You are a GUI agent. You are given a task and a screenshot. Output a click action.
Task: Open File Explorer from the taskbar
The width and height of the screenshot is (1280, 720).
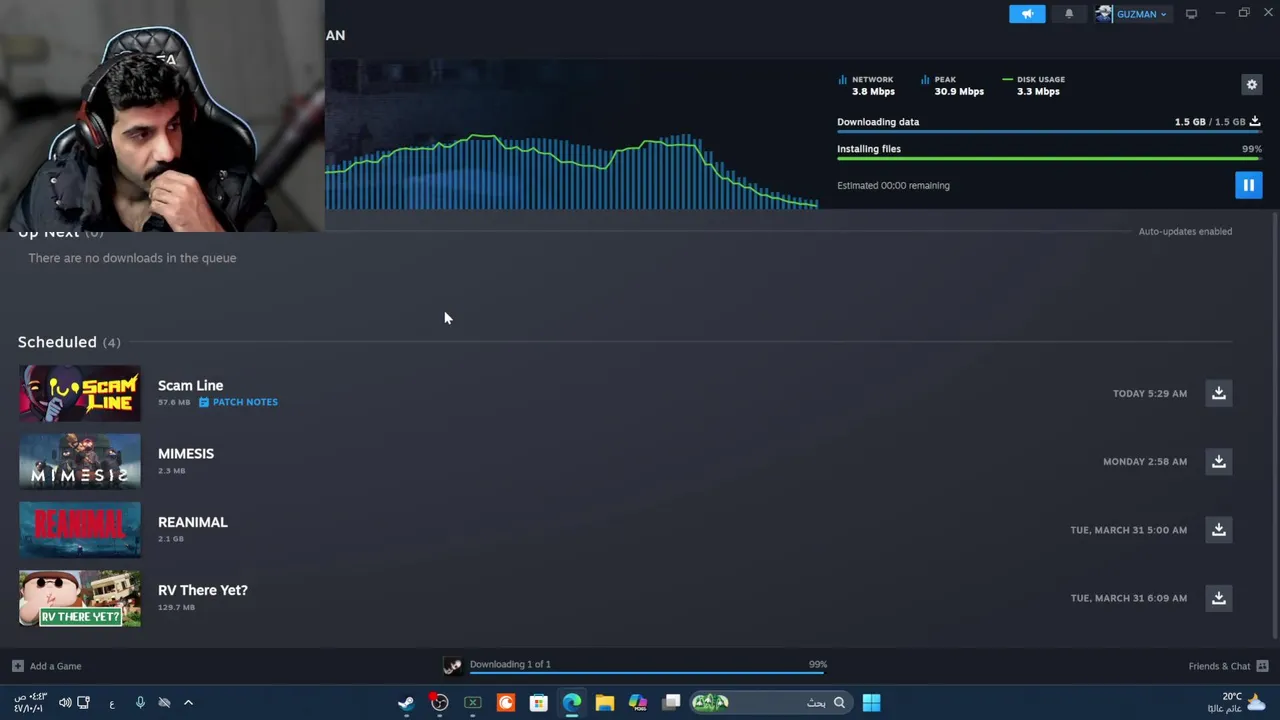click(x=604, y=703)
